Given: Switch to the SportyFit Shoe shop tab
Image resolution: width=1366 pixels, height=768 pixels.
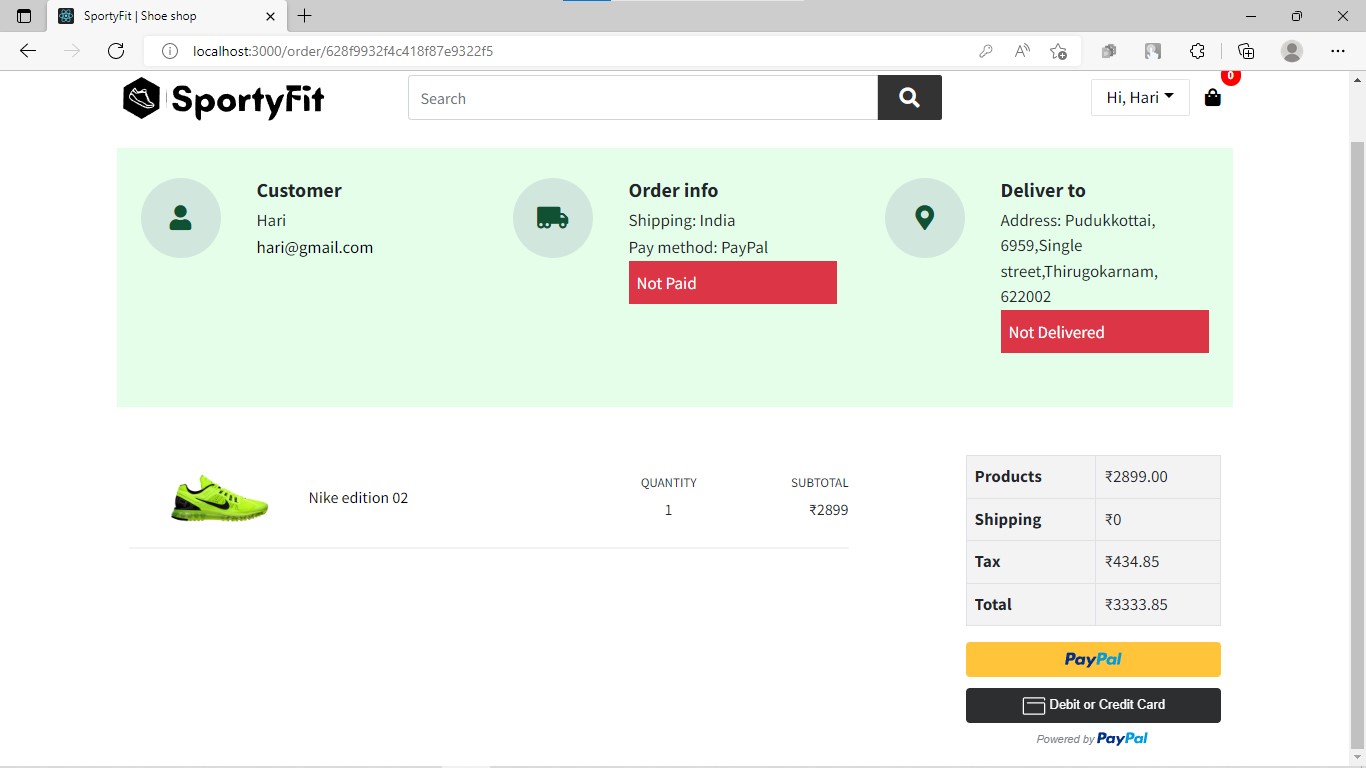Looking at the screenshot, I should pyautogui.click(x=150, y=16).
